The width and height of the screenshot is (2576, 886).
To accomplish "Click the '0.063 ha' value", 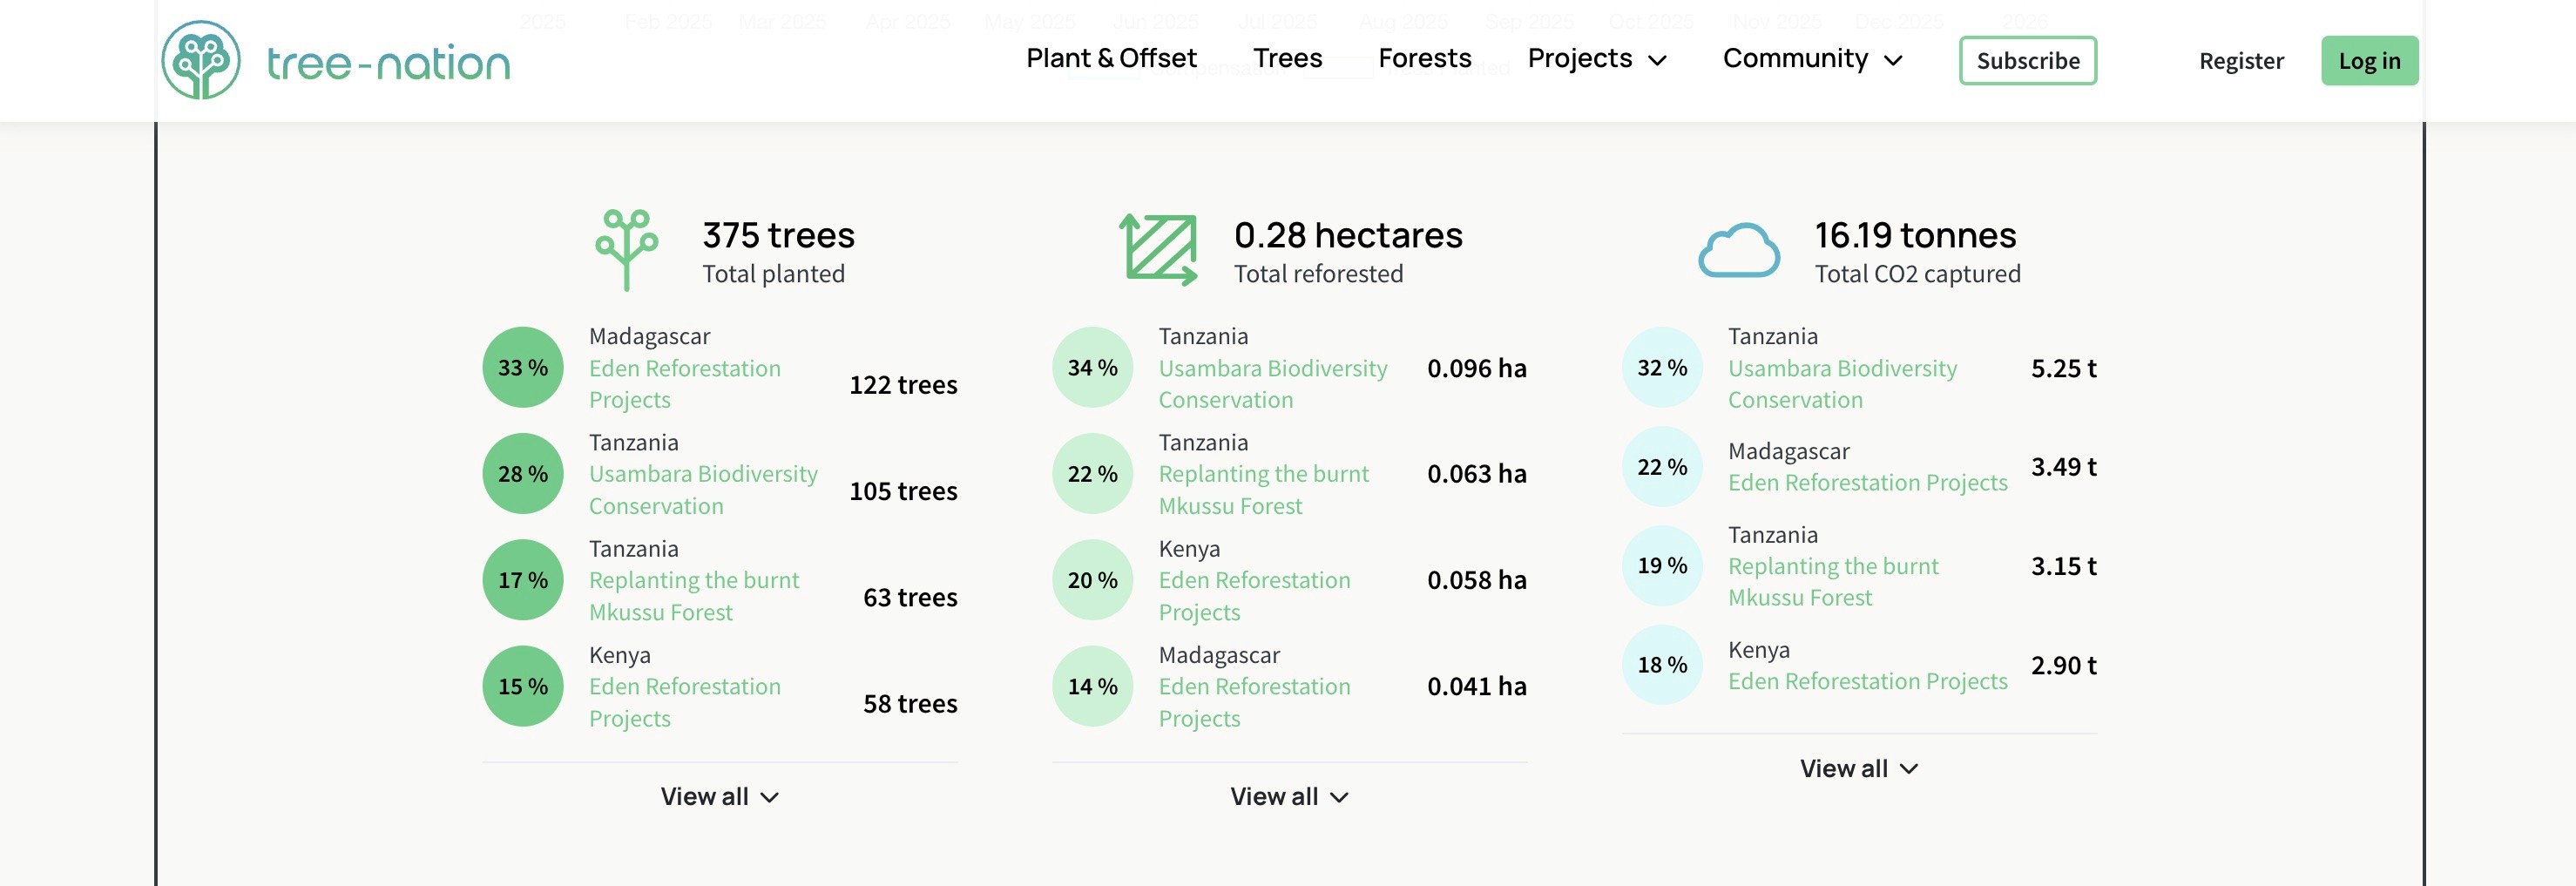I will click(x=1476, y=474).
